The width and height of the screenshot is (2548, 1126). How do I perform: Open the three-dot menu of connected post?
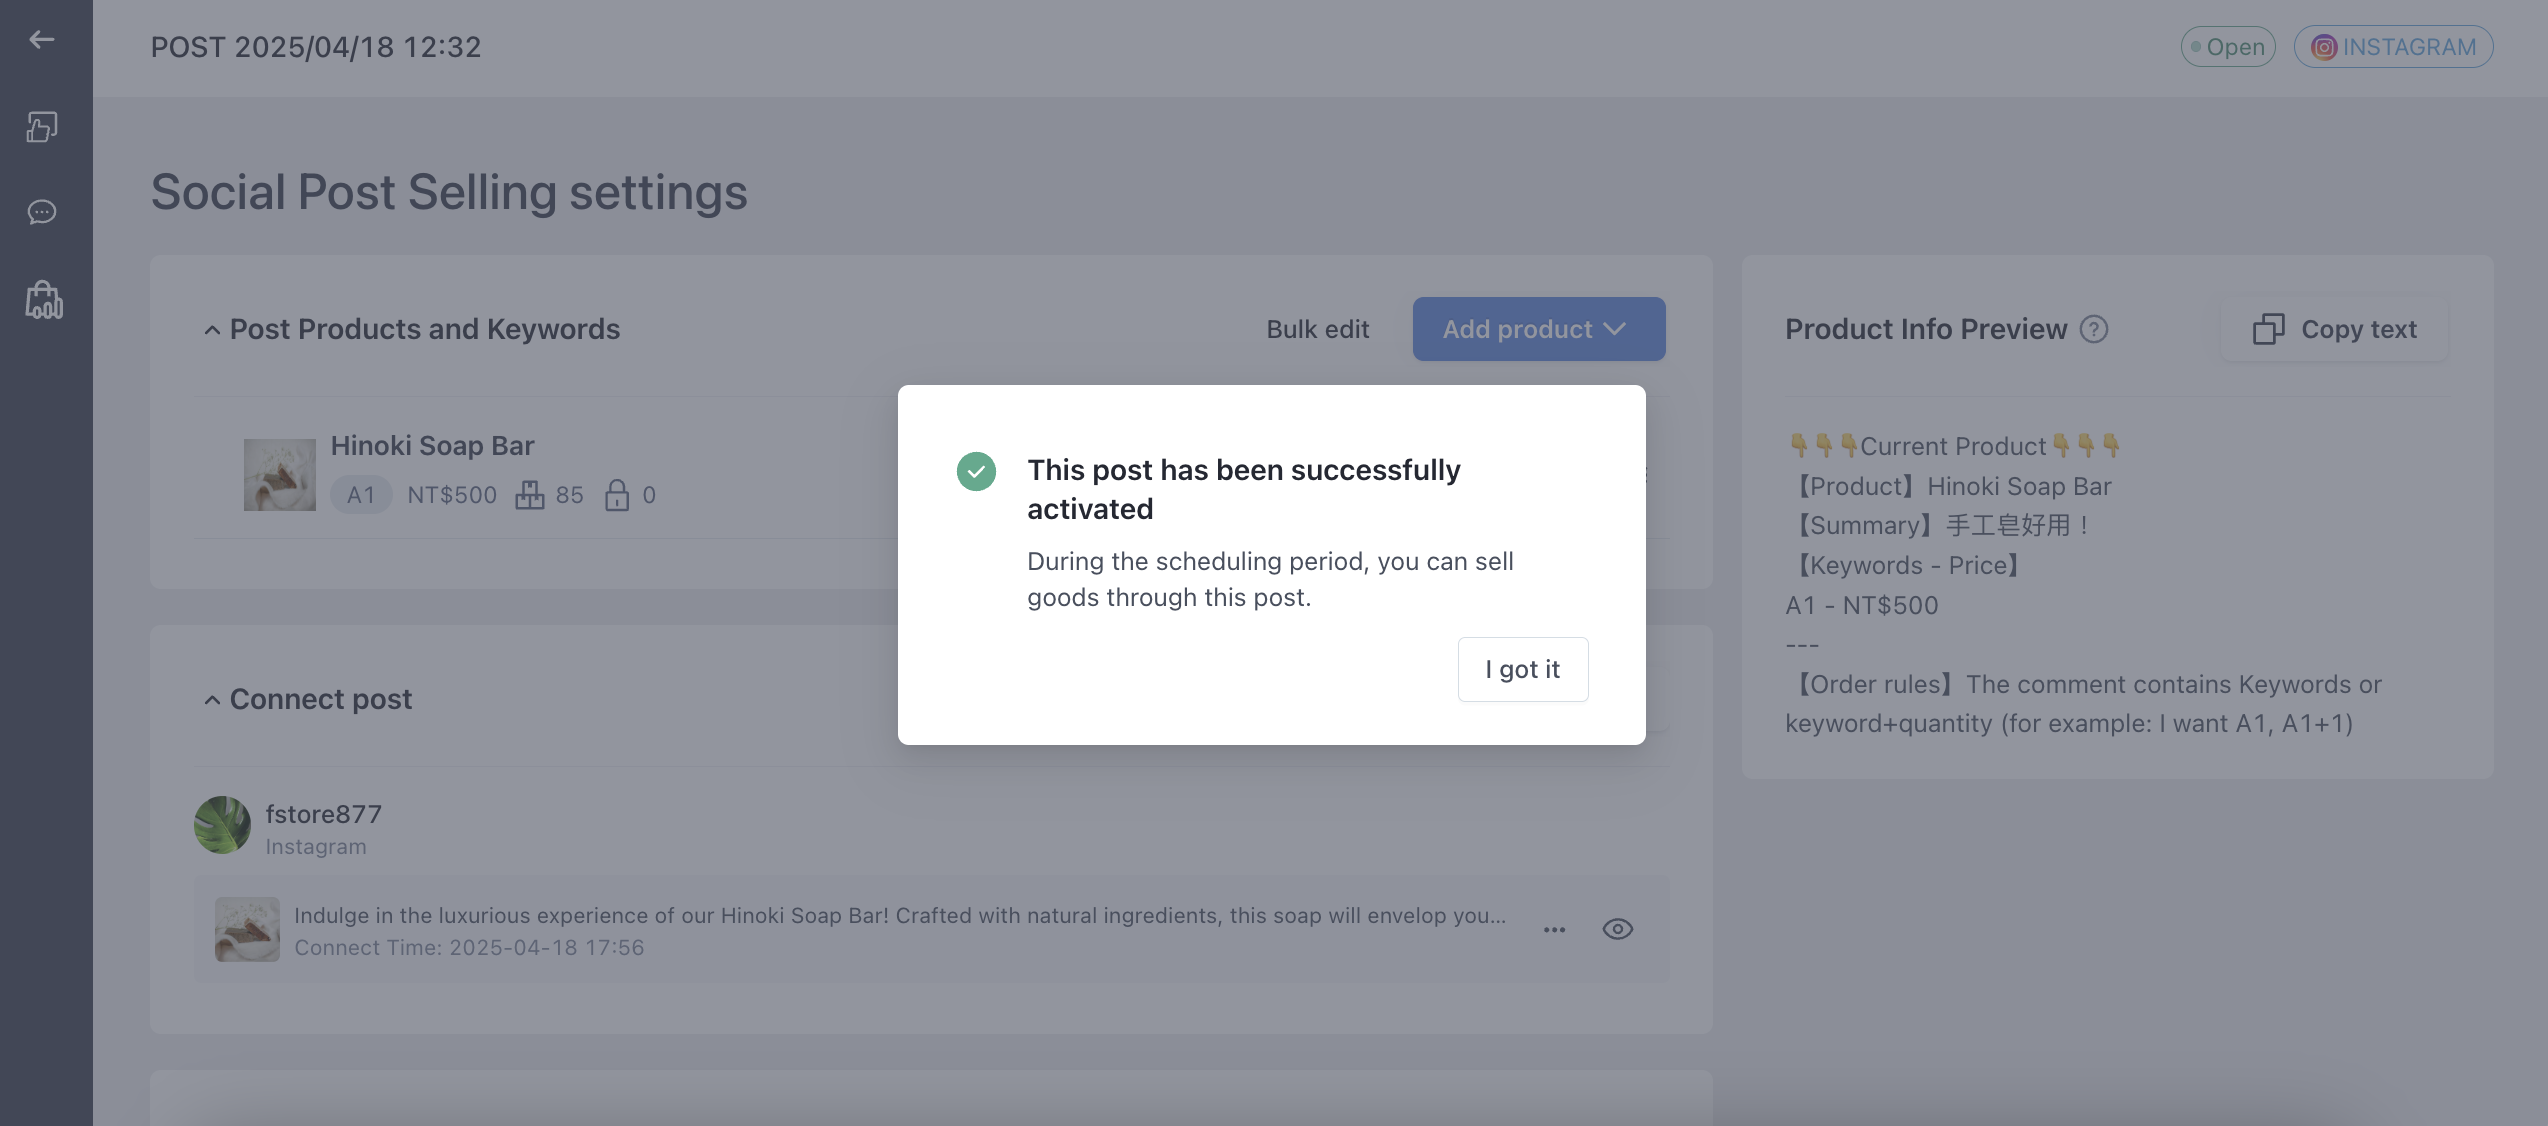pyautogui.click(x=1554, y=930)
